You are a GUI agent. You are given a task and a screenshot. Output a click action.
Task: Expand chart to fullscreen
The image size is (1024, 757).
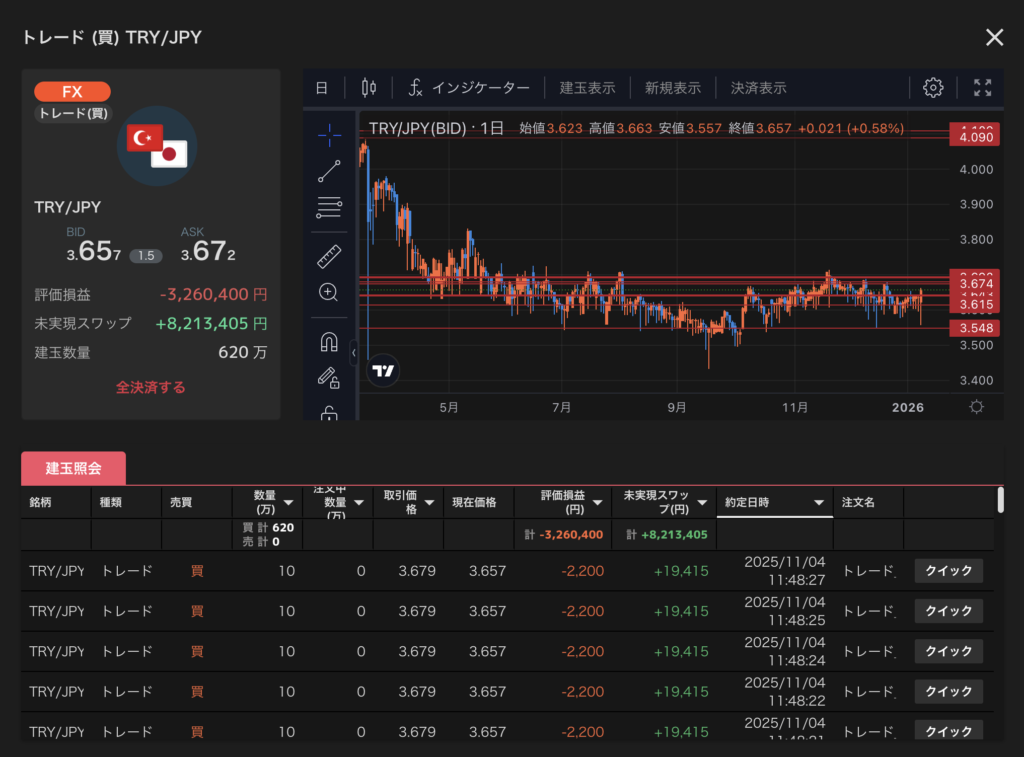click(x=983, y=88)
